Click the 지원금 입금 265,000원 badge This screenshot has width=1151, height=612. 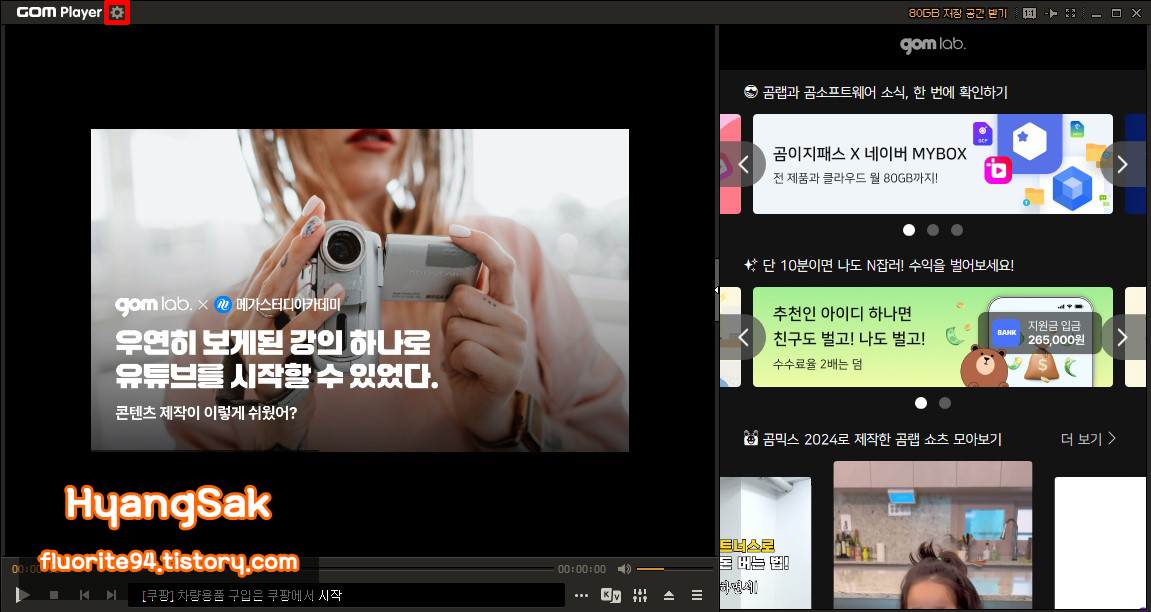[x=1039, y=332]
